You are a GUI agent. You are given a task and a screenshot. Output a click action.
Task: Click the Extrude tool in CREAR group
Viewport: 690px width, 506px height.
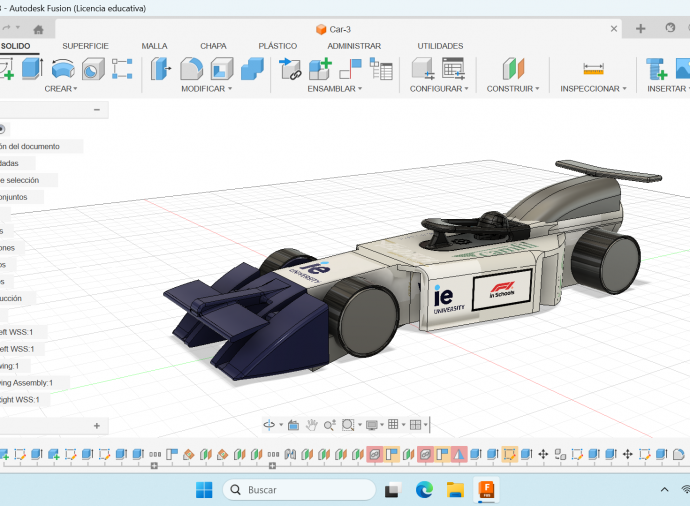pyautogui.click(x=33, y=69)
